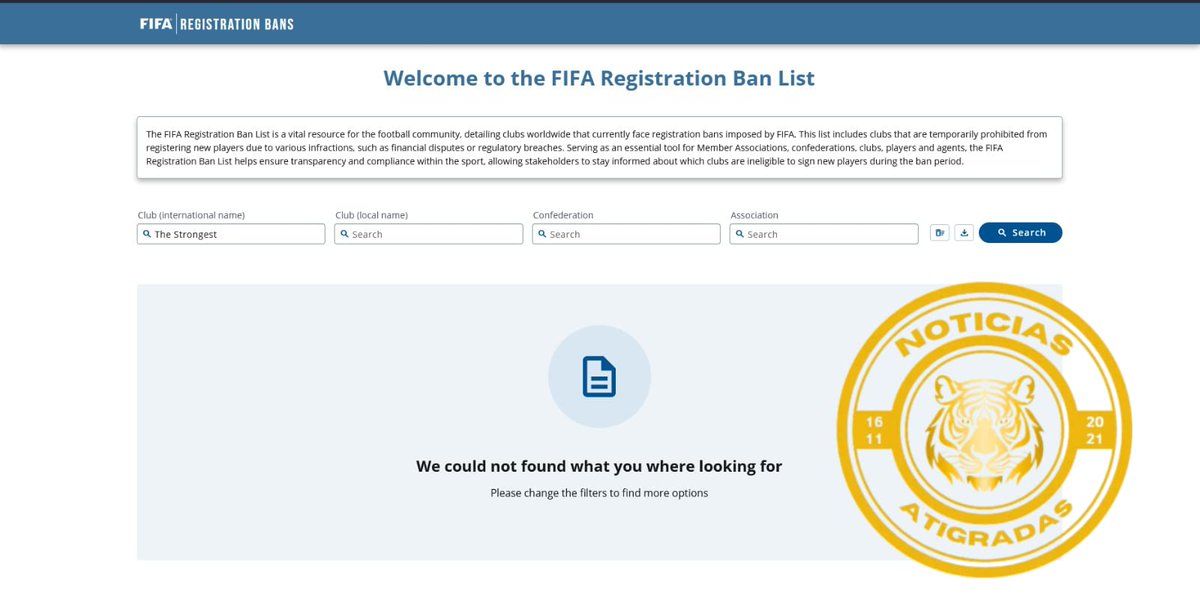
Task: Focus the Club (local name) search field
Action: pos(428,234)
